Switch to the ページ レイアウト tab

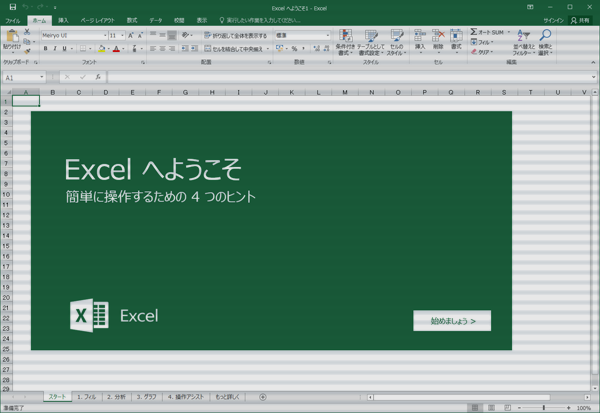[98, 20]
